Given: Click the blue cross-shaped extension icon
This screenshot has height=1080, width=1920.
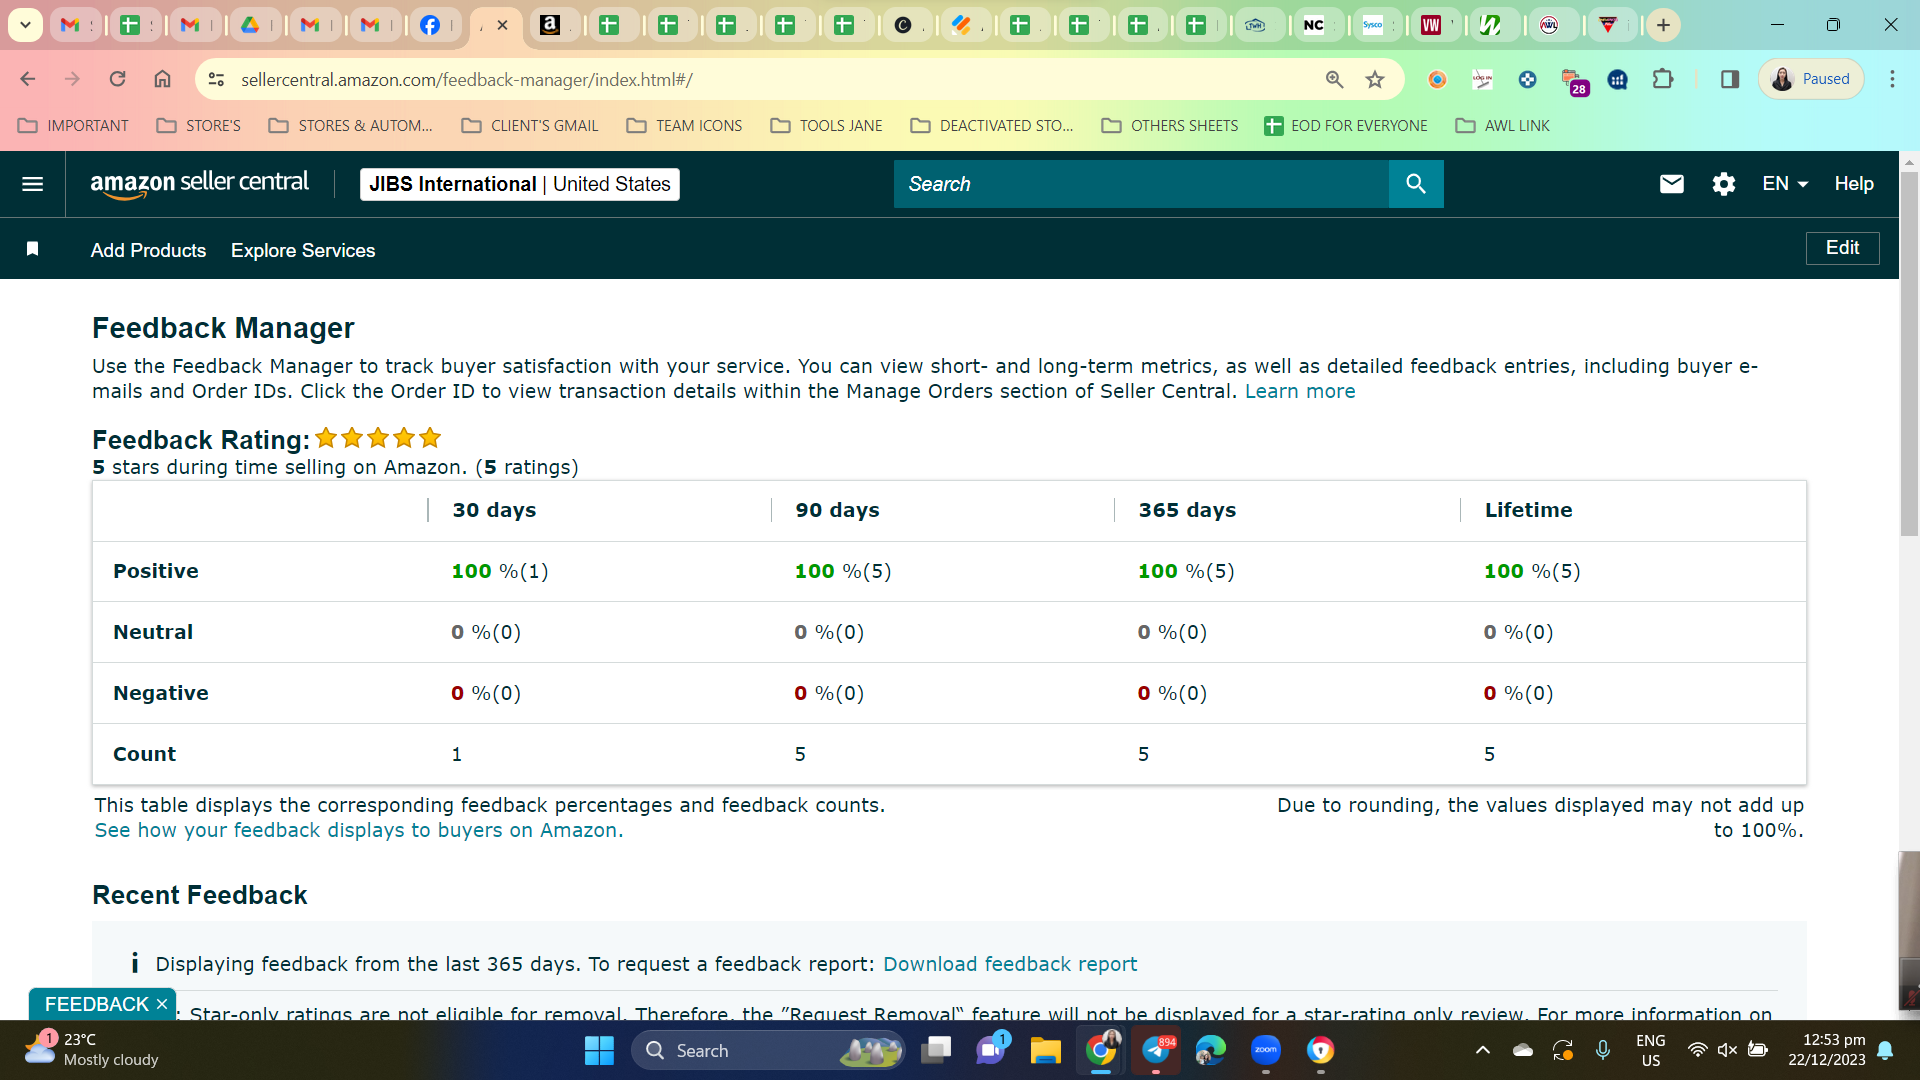Looking at the screenshot, I should [1527, 79].
